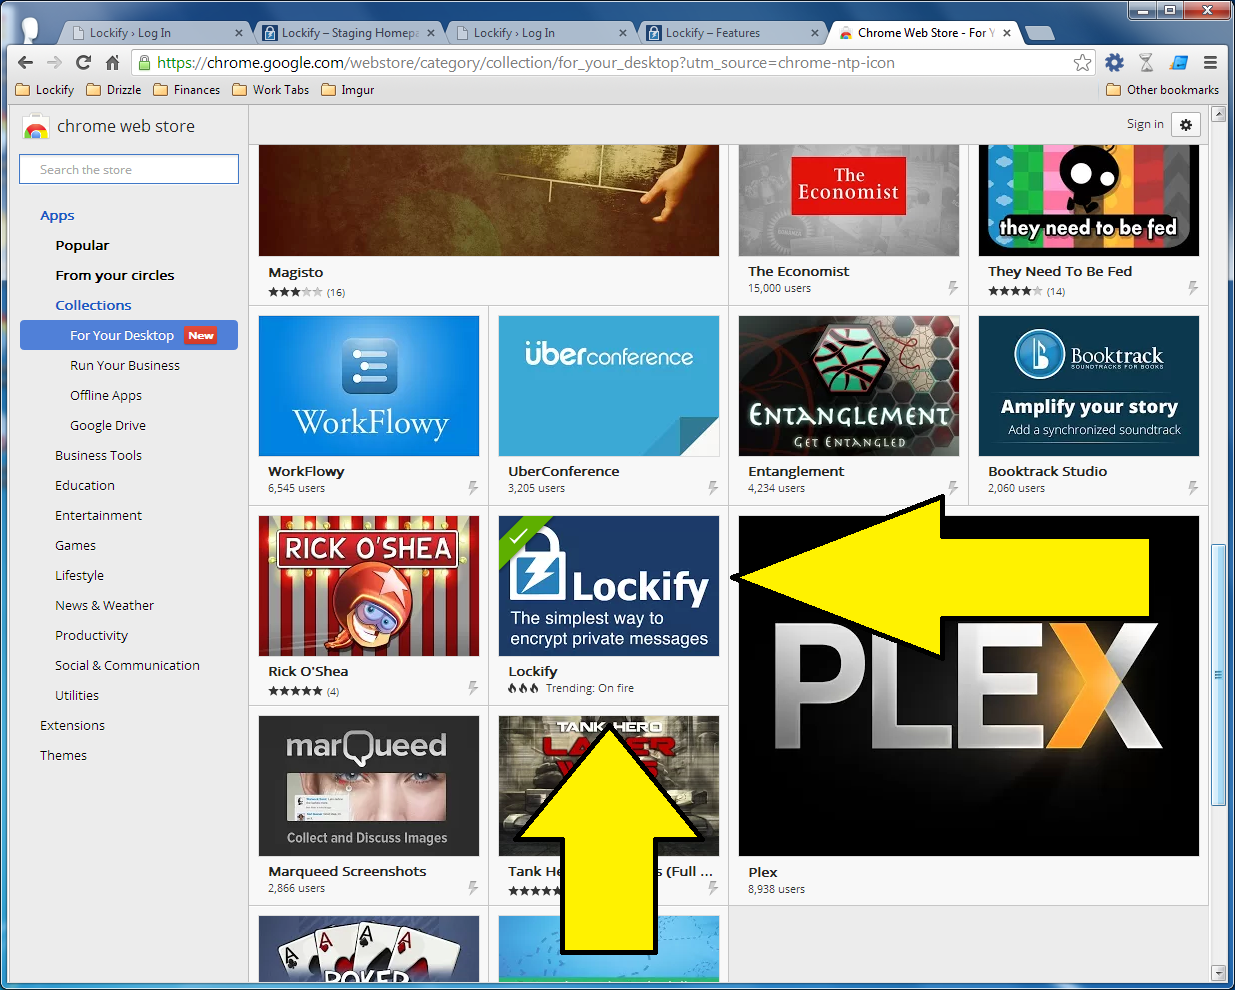Open the Drizzle bookmarks folder
This screenshot has height=990, width=1235.
point(114,90)
